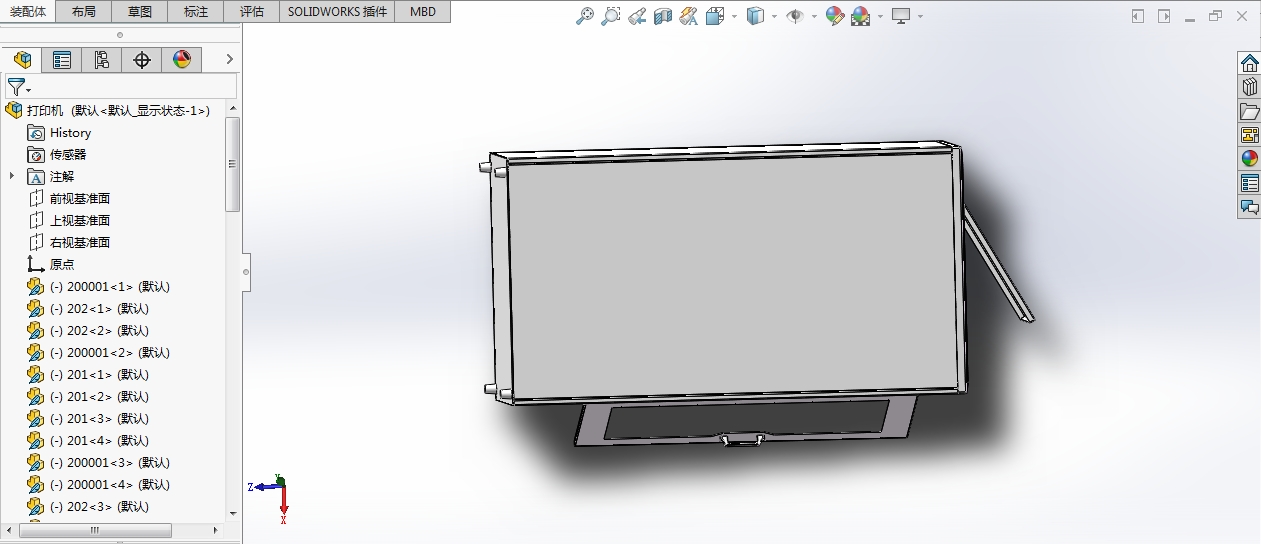Open the 草图 tab

[x=140, y=12]
